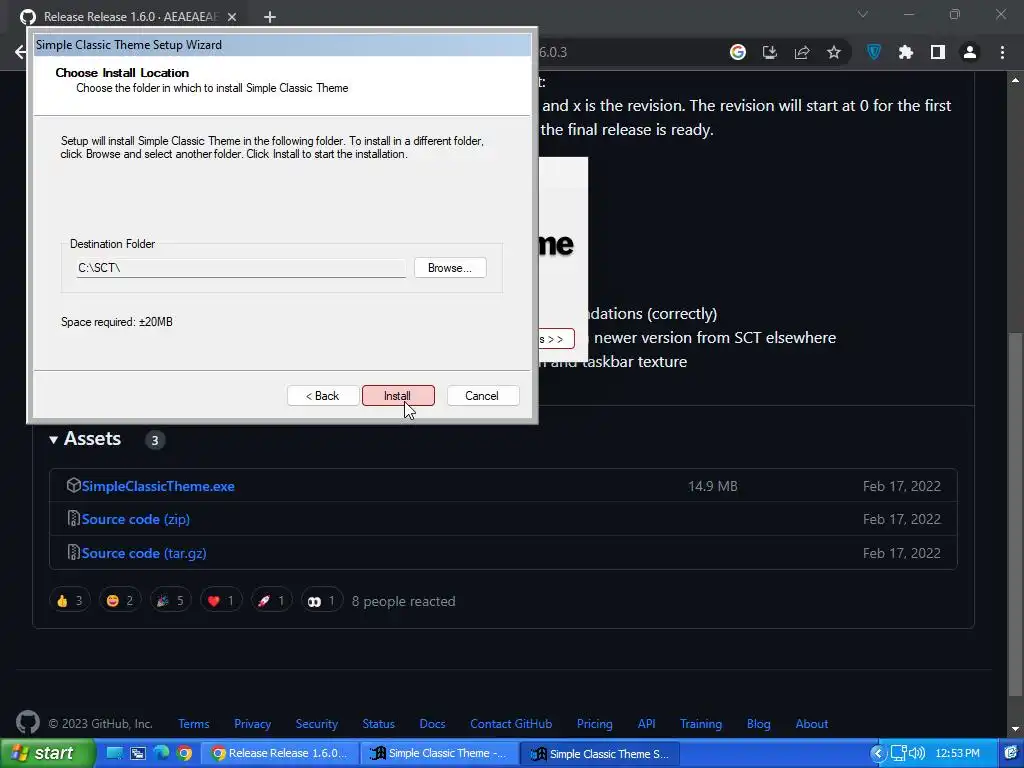Collapse the Assets section triangle
This screenshot has height=768, width=1024.
[54, 440]
